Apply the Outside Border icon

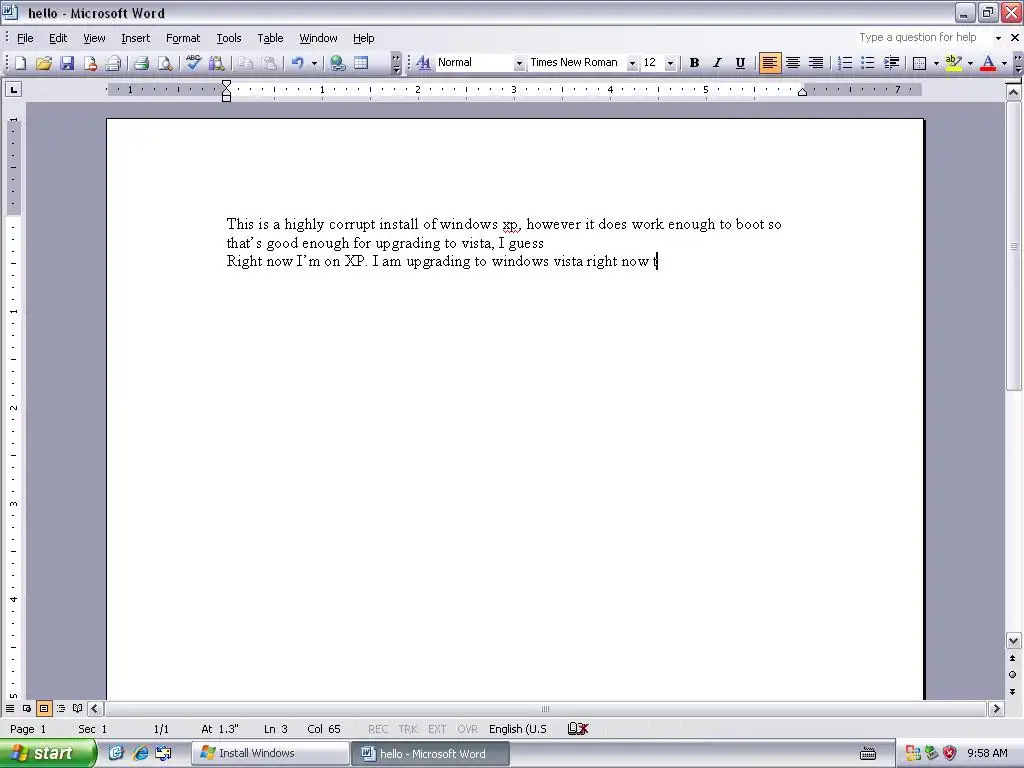(920, 63)
